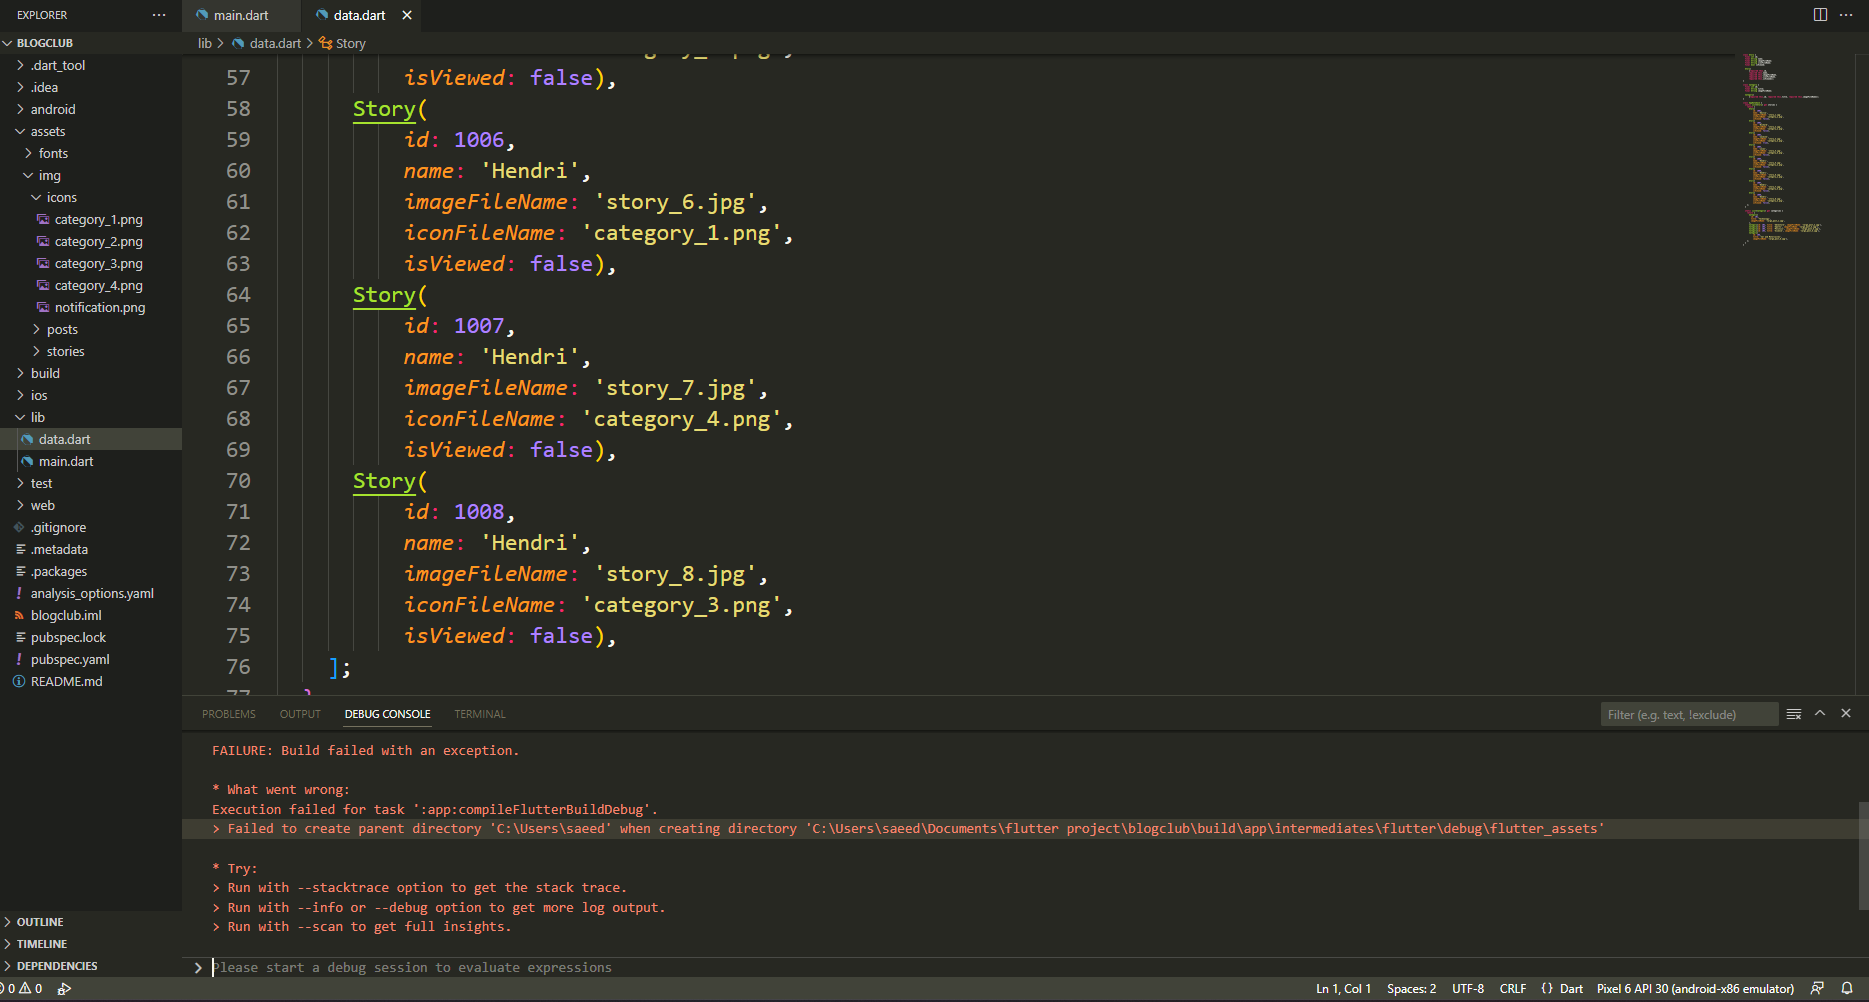The height and width of the screenshot is (1002, 1869).
Task: Select the data.dart editor tab
Action: click(359, 15)
